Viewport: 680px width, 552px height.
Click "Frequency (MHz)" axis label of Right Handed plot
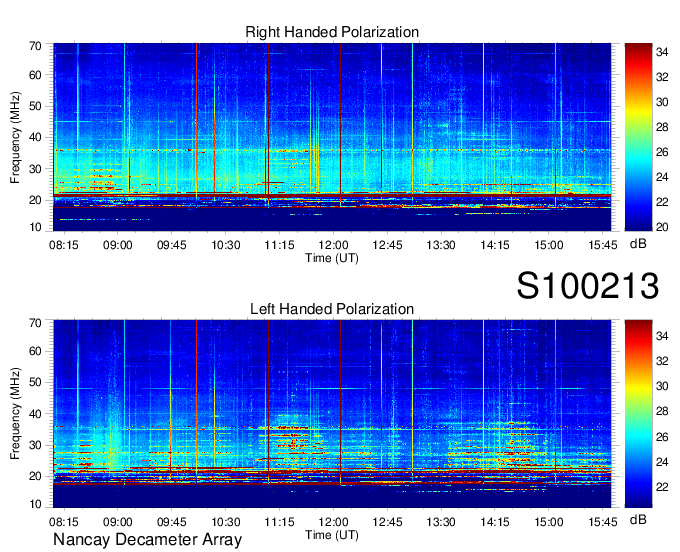tap(15, 137)
